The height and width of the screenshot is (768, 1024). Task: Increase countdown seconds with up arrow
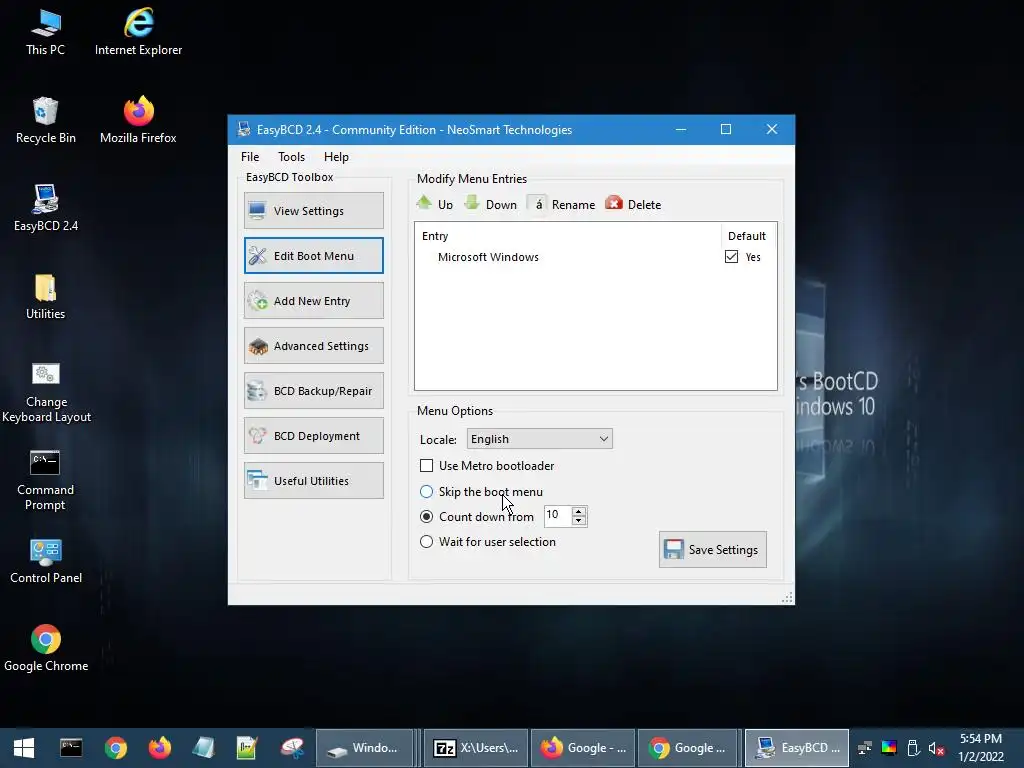pos(579,511)
